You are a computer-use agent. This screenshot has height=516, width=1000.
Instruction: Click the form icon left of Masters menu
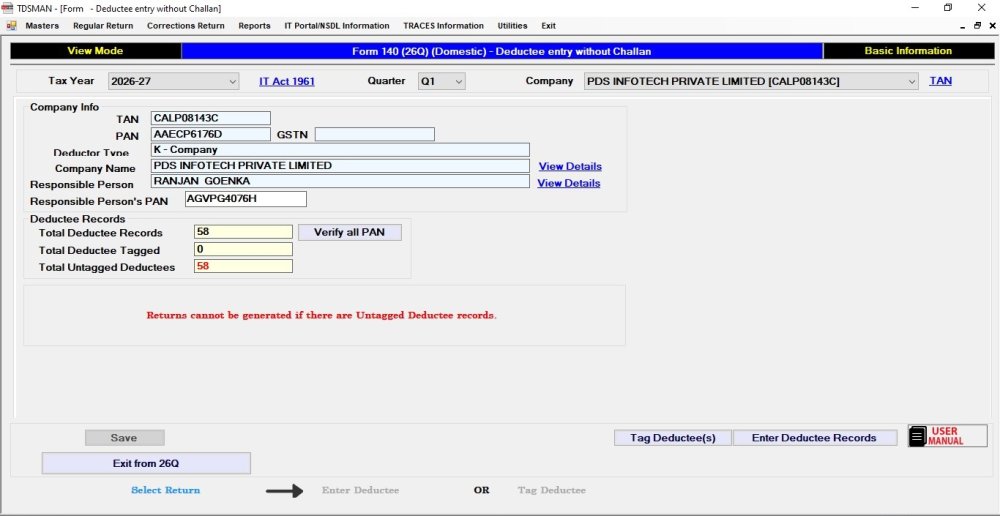pos(11,26)
